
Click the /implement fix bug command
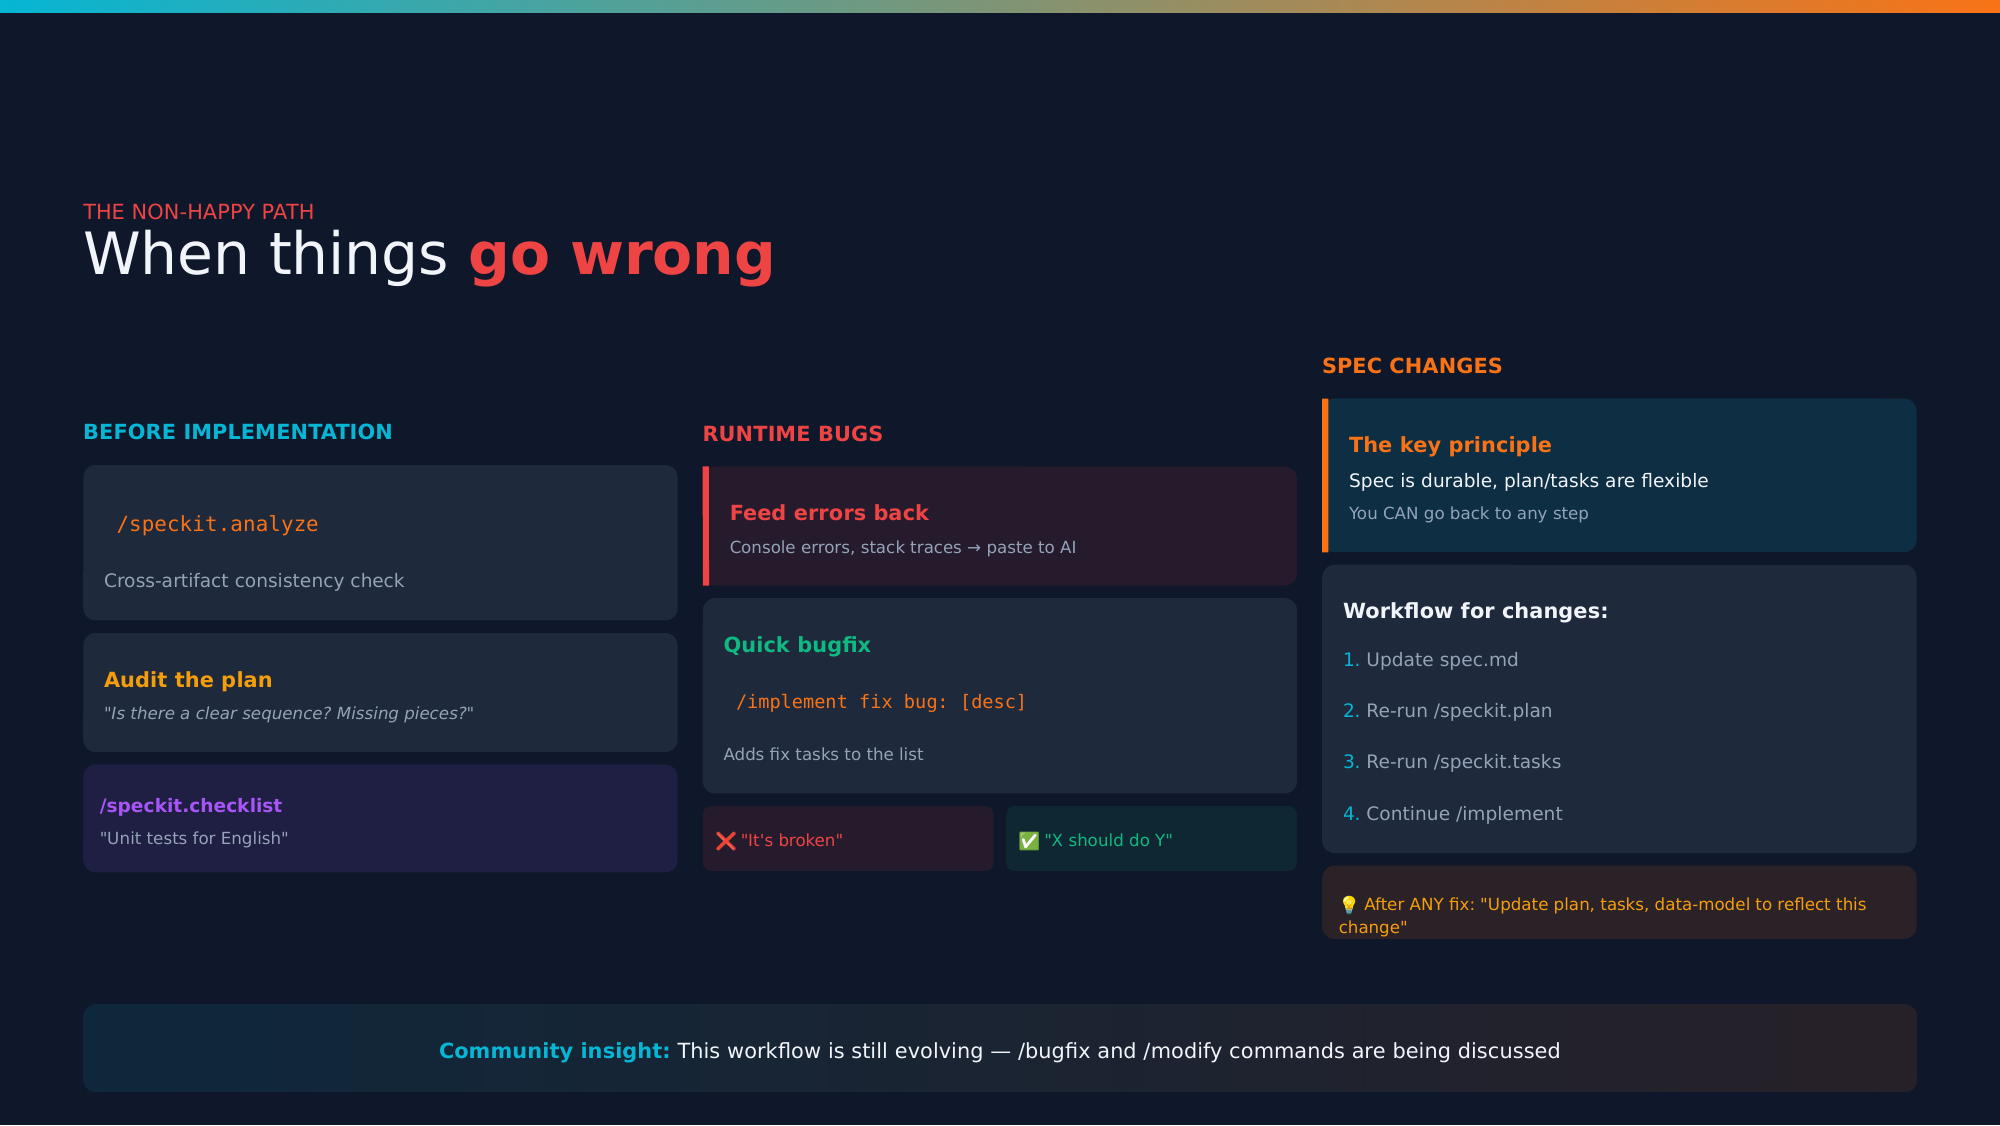tap(880, 701)
